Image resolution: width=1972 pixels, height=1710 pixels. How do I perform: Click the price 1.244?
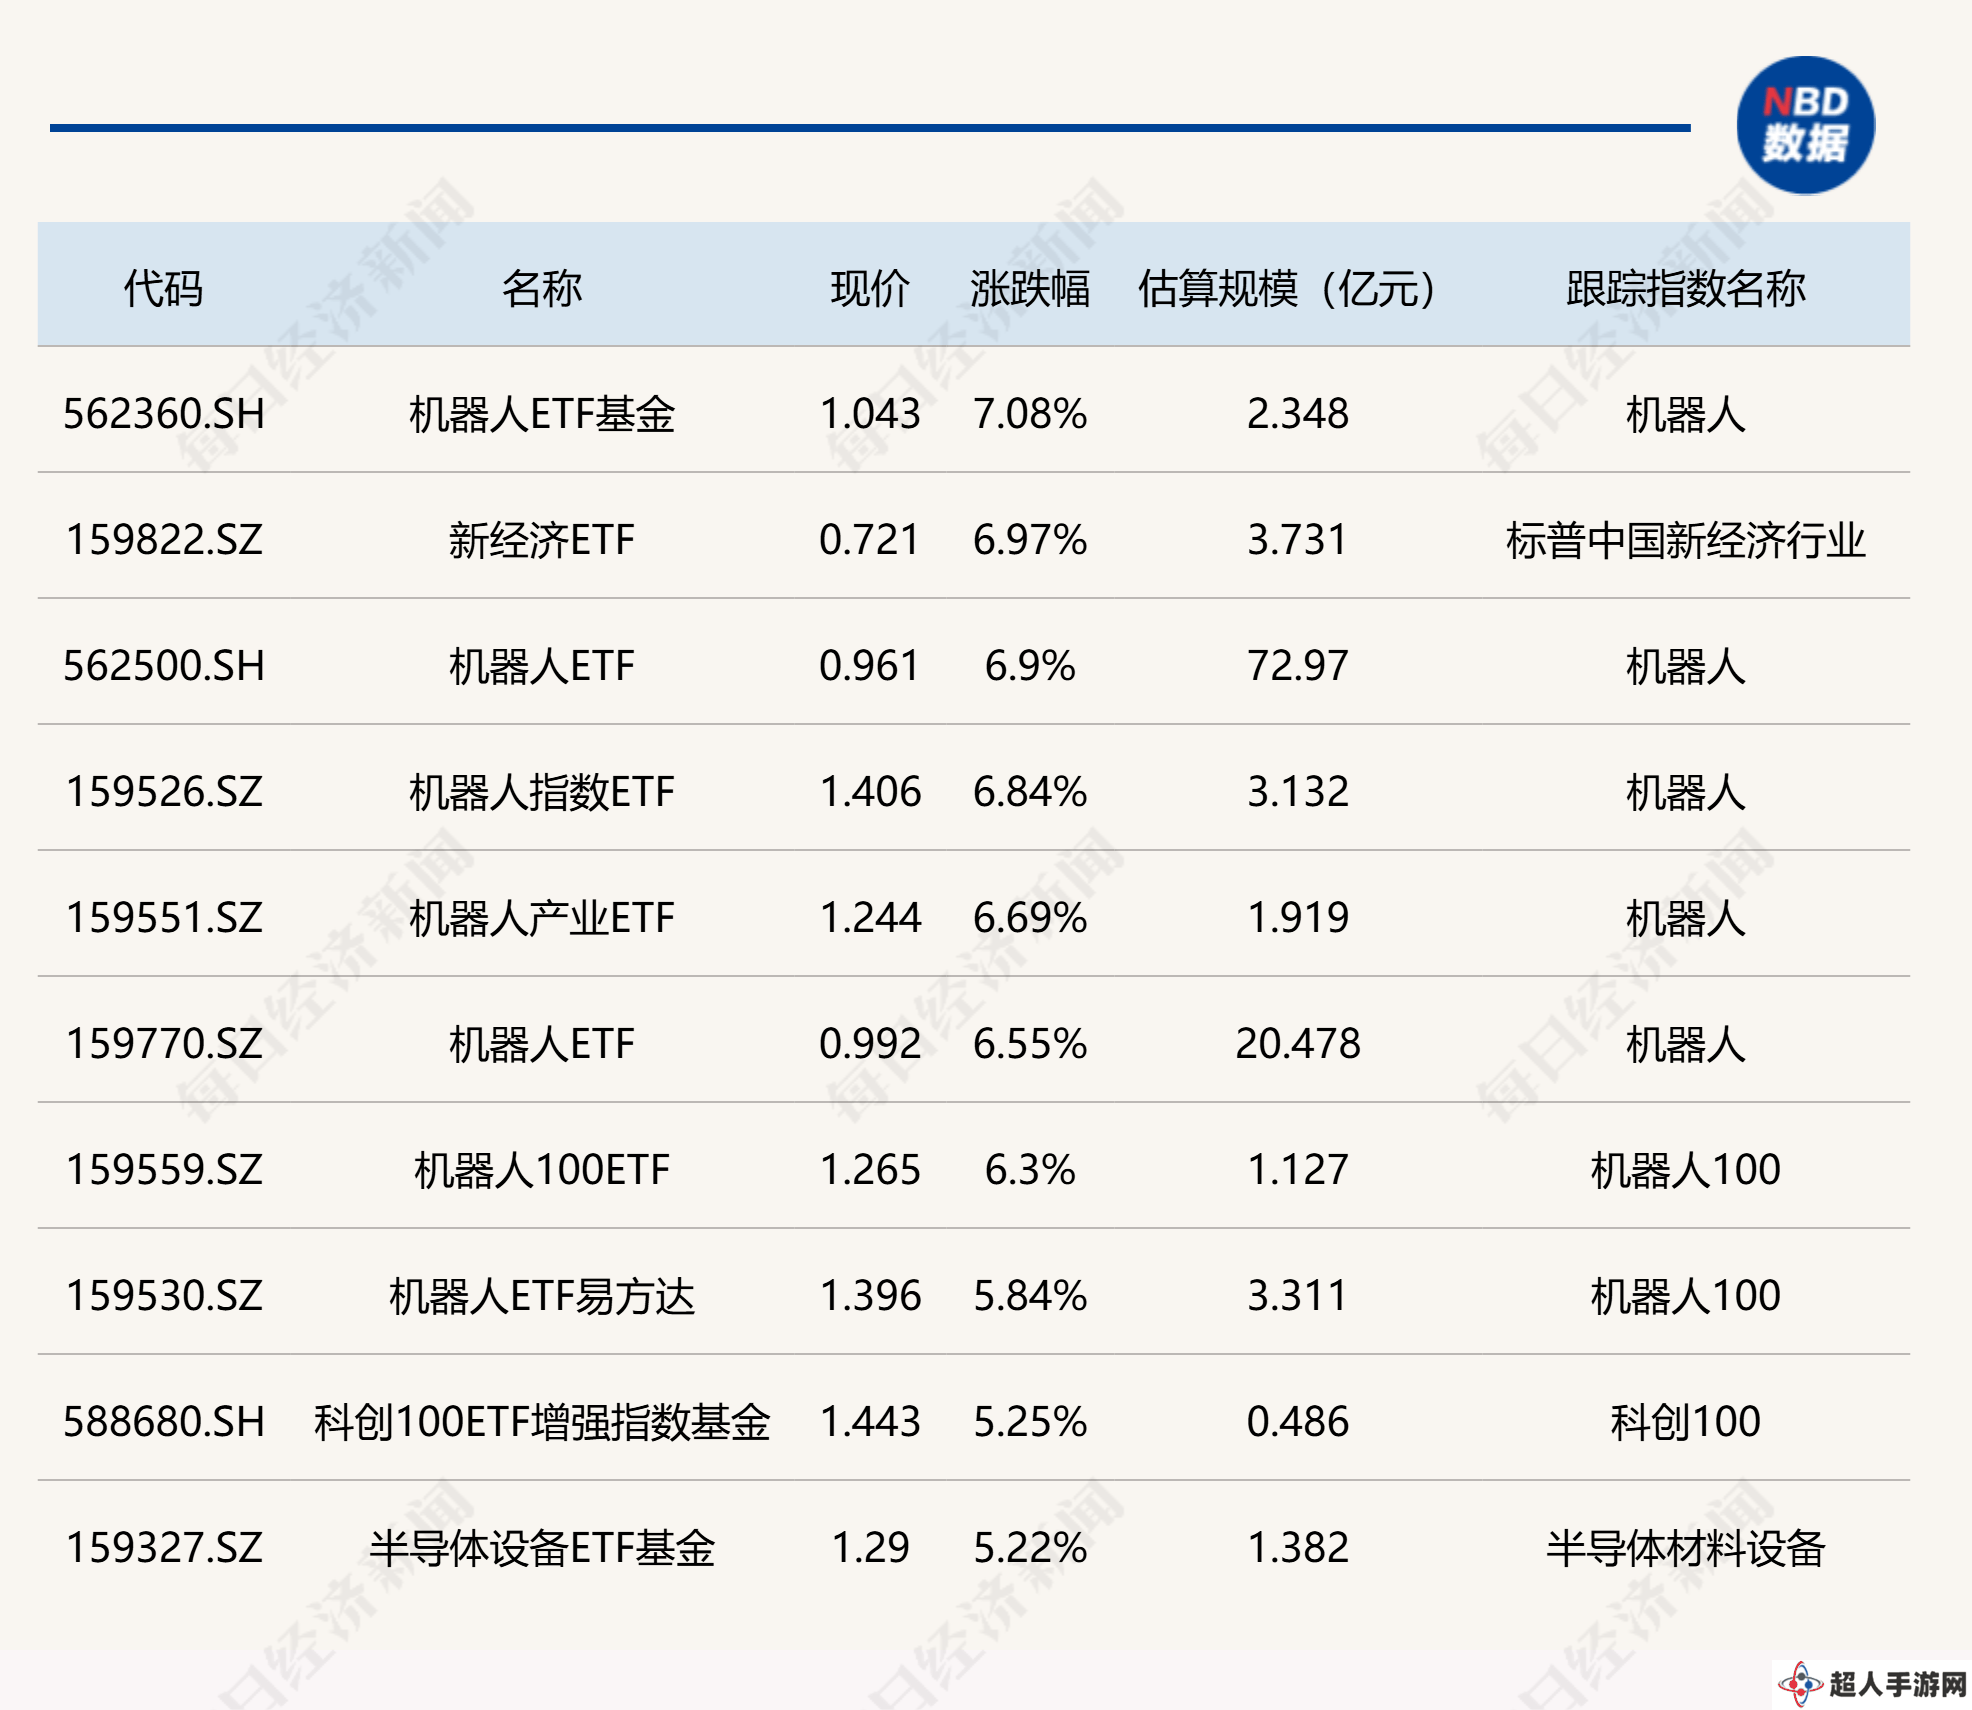pos(870,918)
